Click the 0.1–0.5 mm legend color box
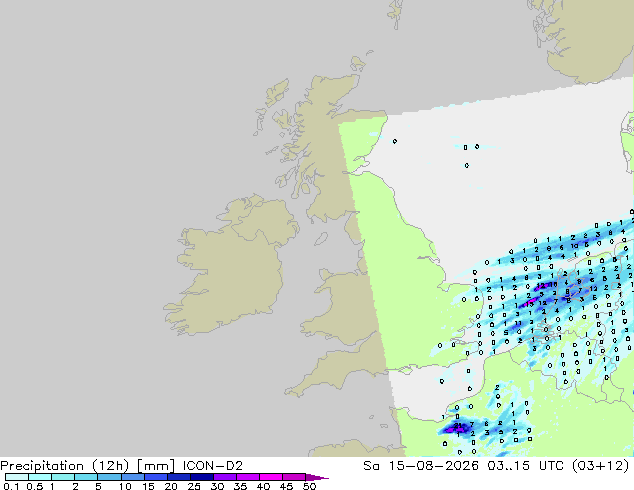This screenshot has width=634, height=490. click(17, 477)
